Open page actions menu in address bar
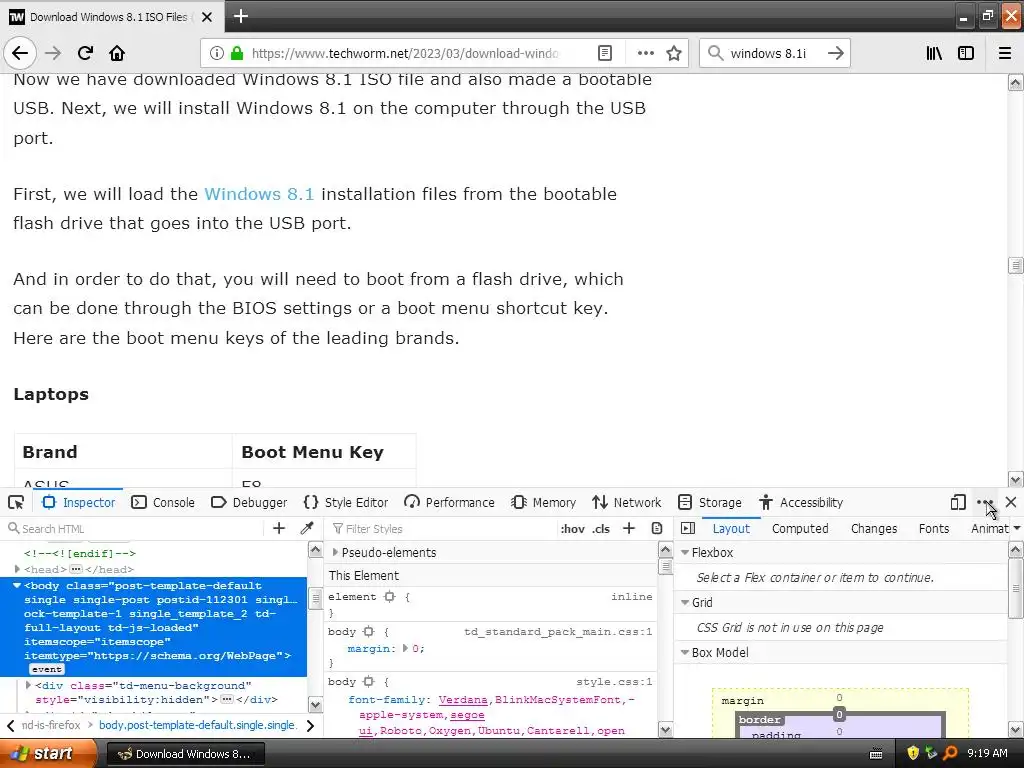The height and width of the screenshot is (768, 1024). 645,53
